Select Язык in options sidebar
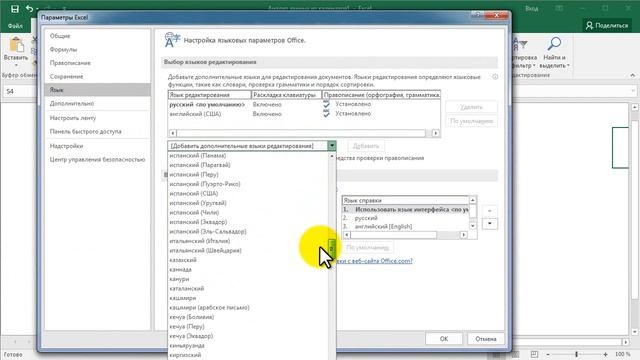 pyautogui.click(x=97, y=90)
